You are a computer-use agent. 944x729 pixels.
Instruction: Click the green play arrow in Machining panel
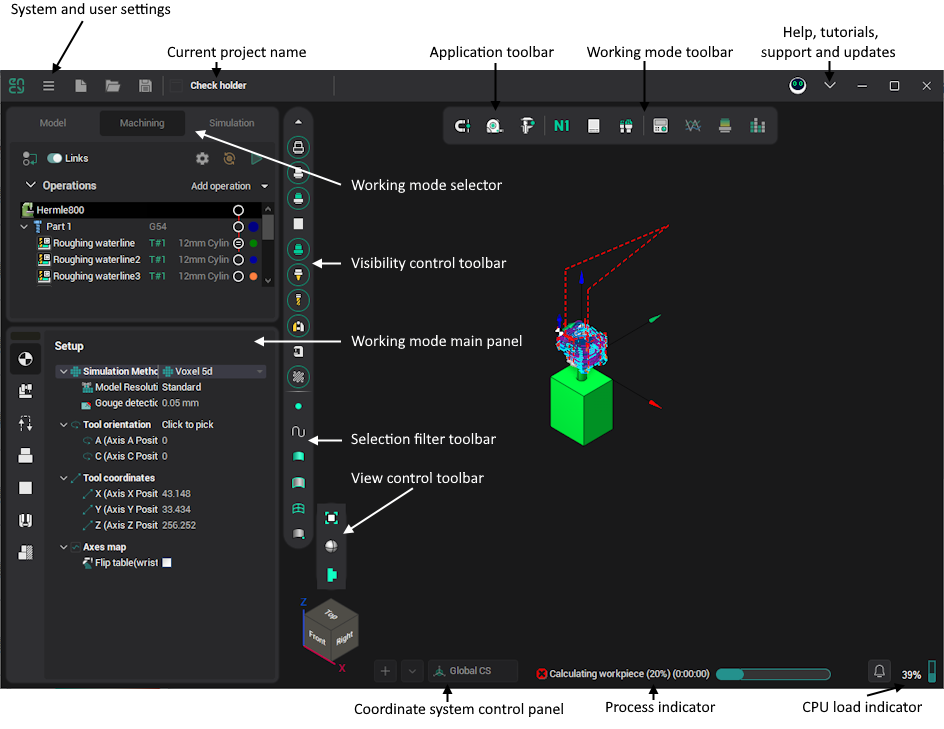coord(257,158)
